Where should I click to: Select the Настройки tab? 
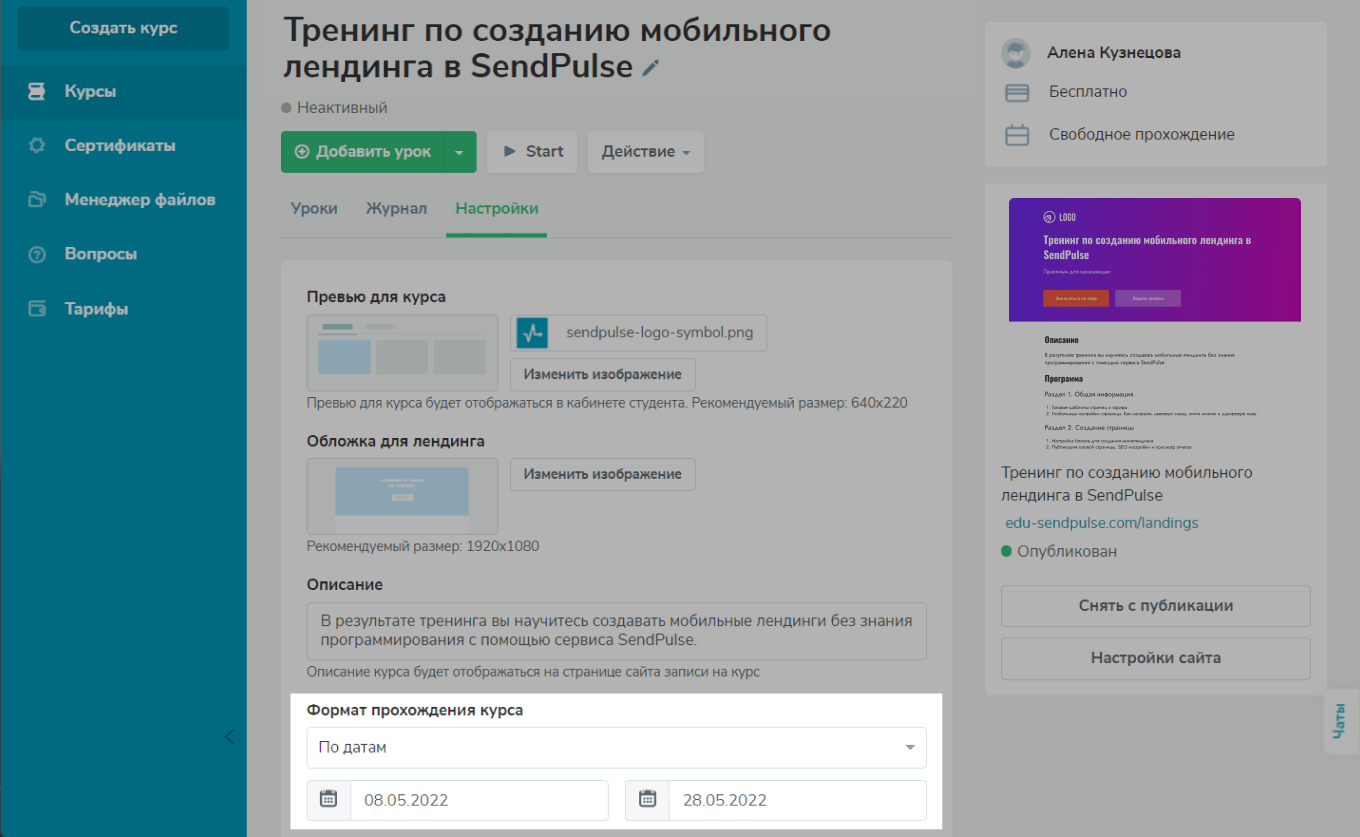pyautogui.click(x=497, y=209)
